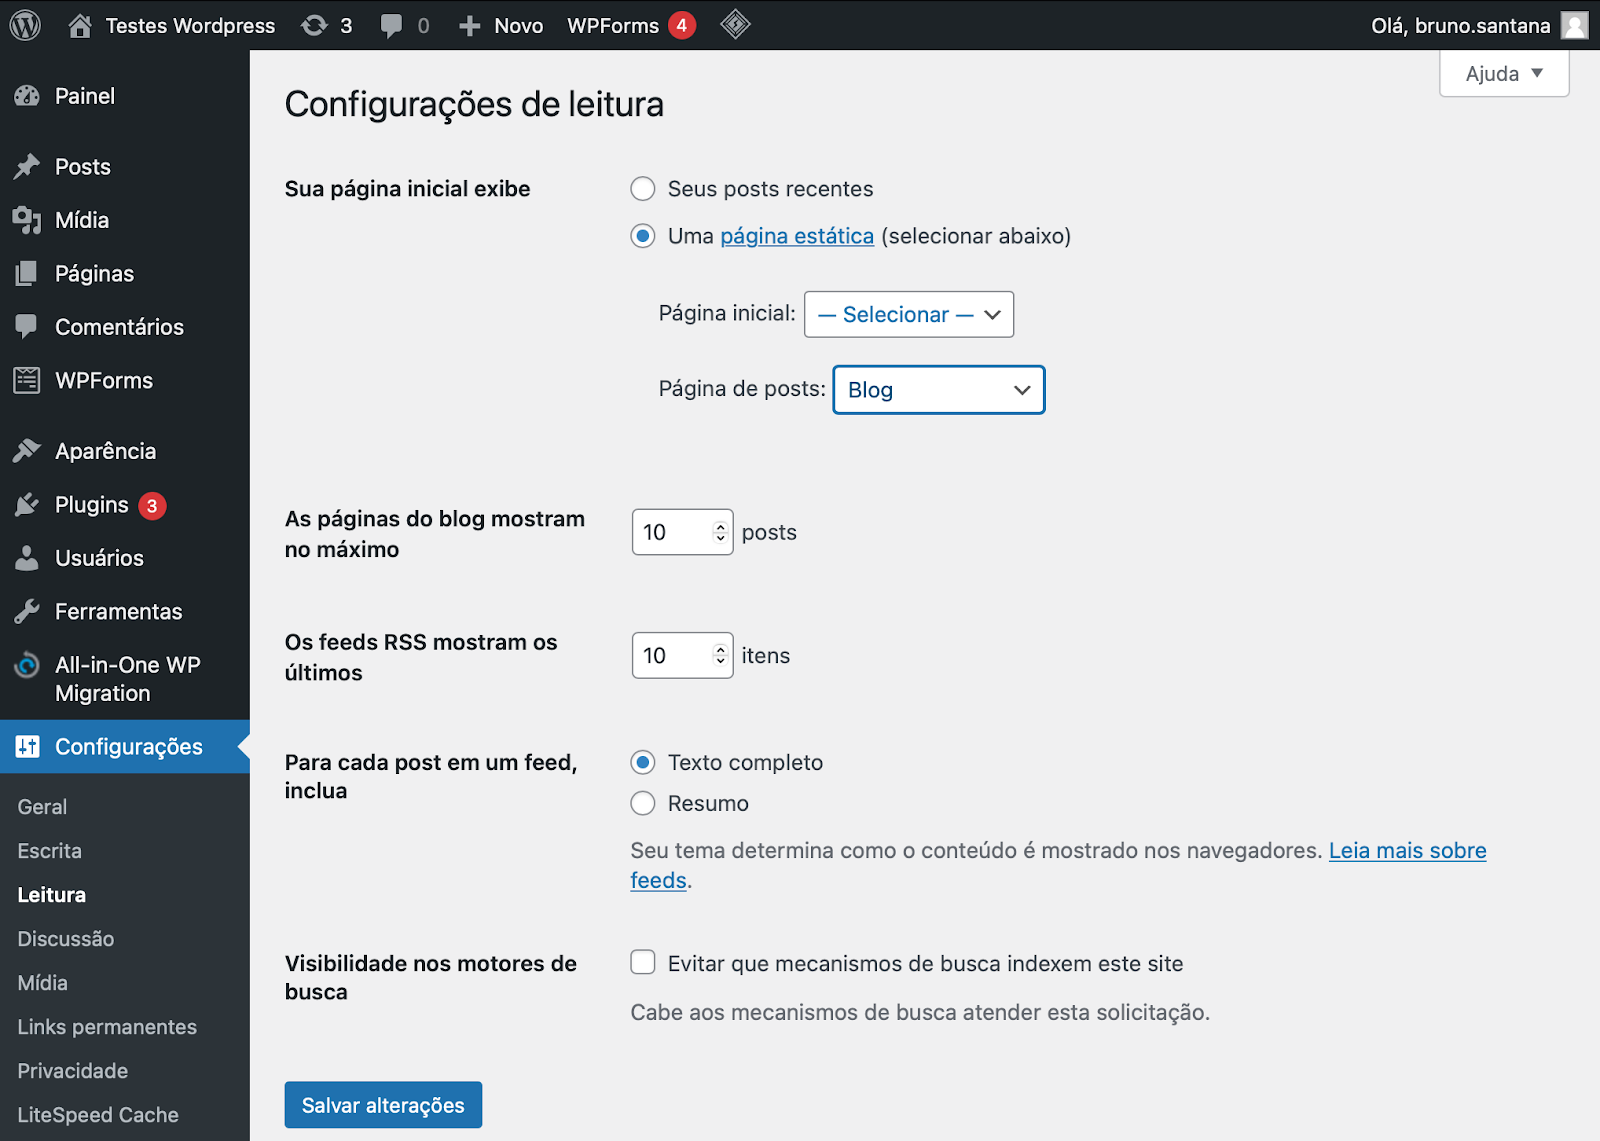Click the Salvar alterações button
Viewport: 1600px width, 1141px height.
point(383,1105)
